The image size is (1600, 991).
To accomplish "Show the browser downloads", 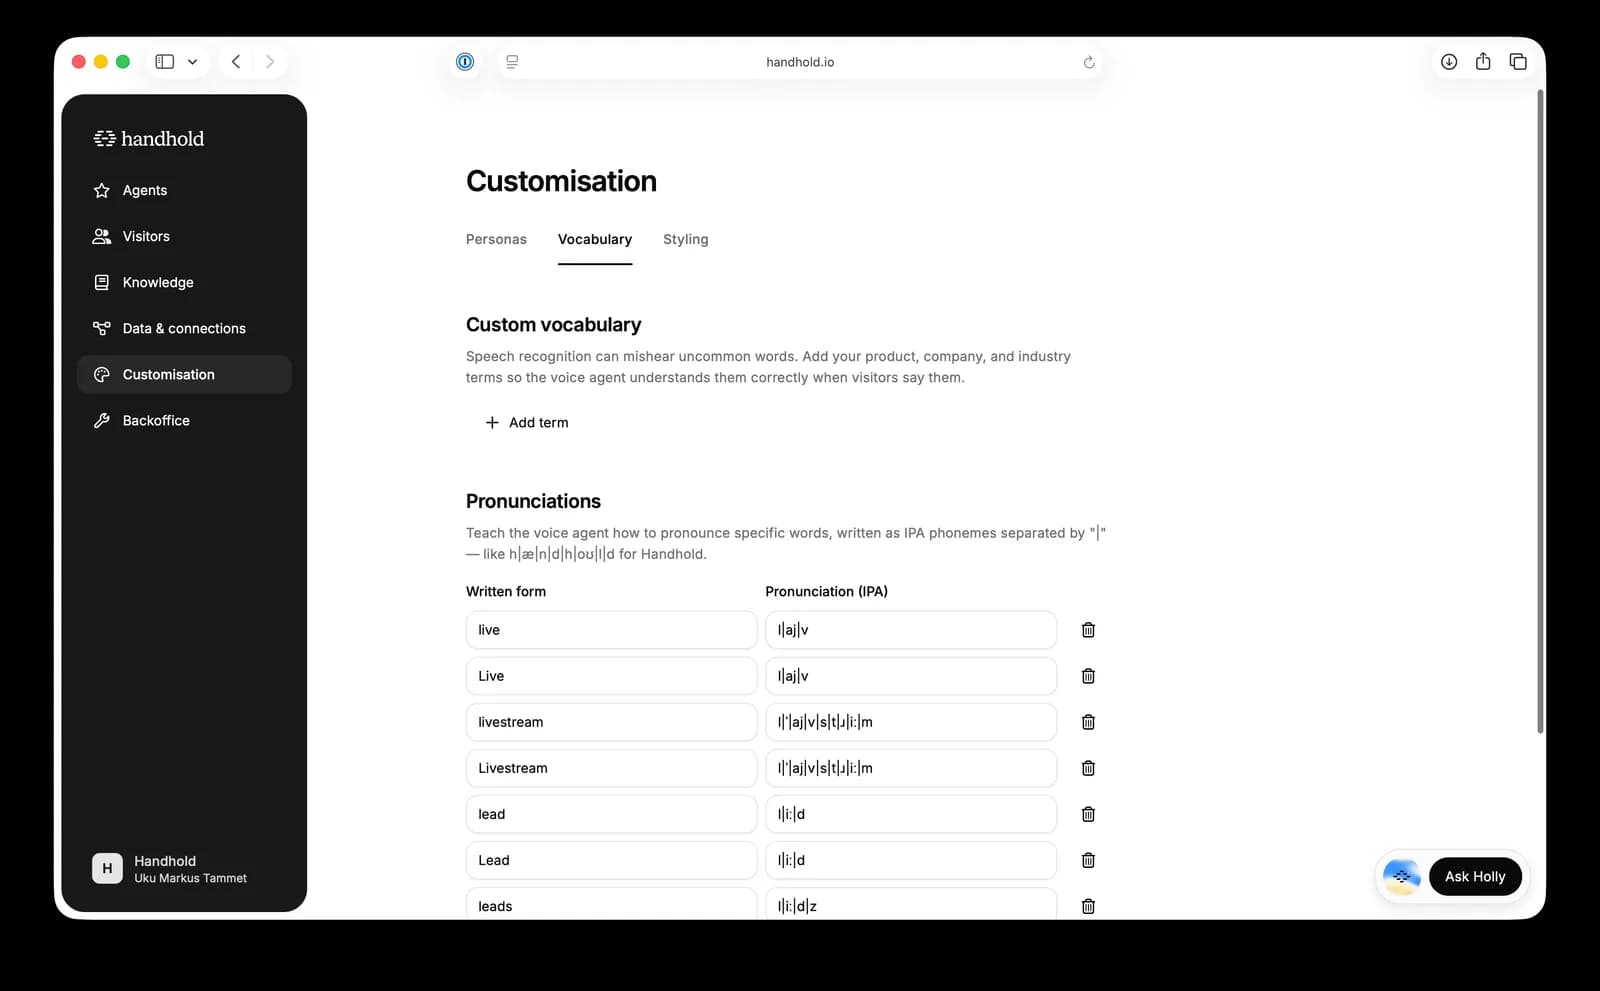I will [1449, 62].
